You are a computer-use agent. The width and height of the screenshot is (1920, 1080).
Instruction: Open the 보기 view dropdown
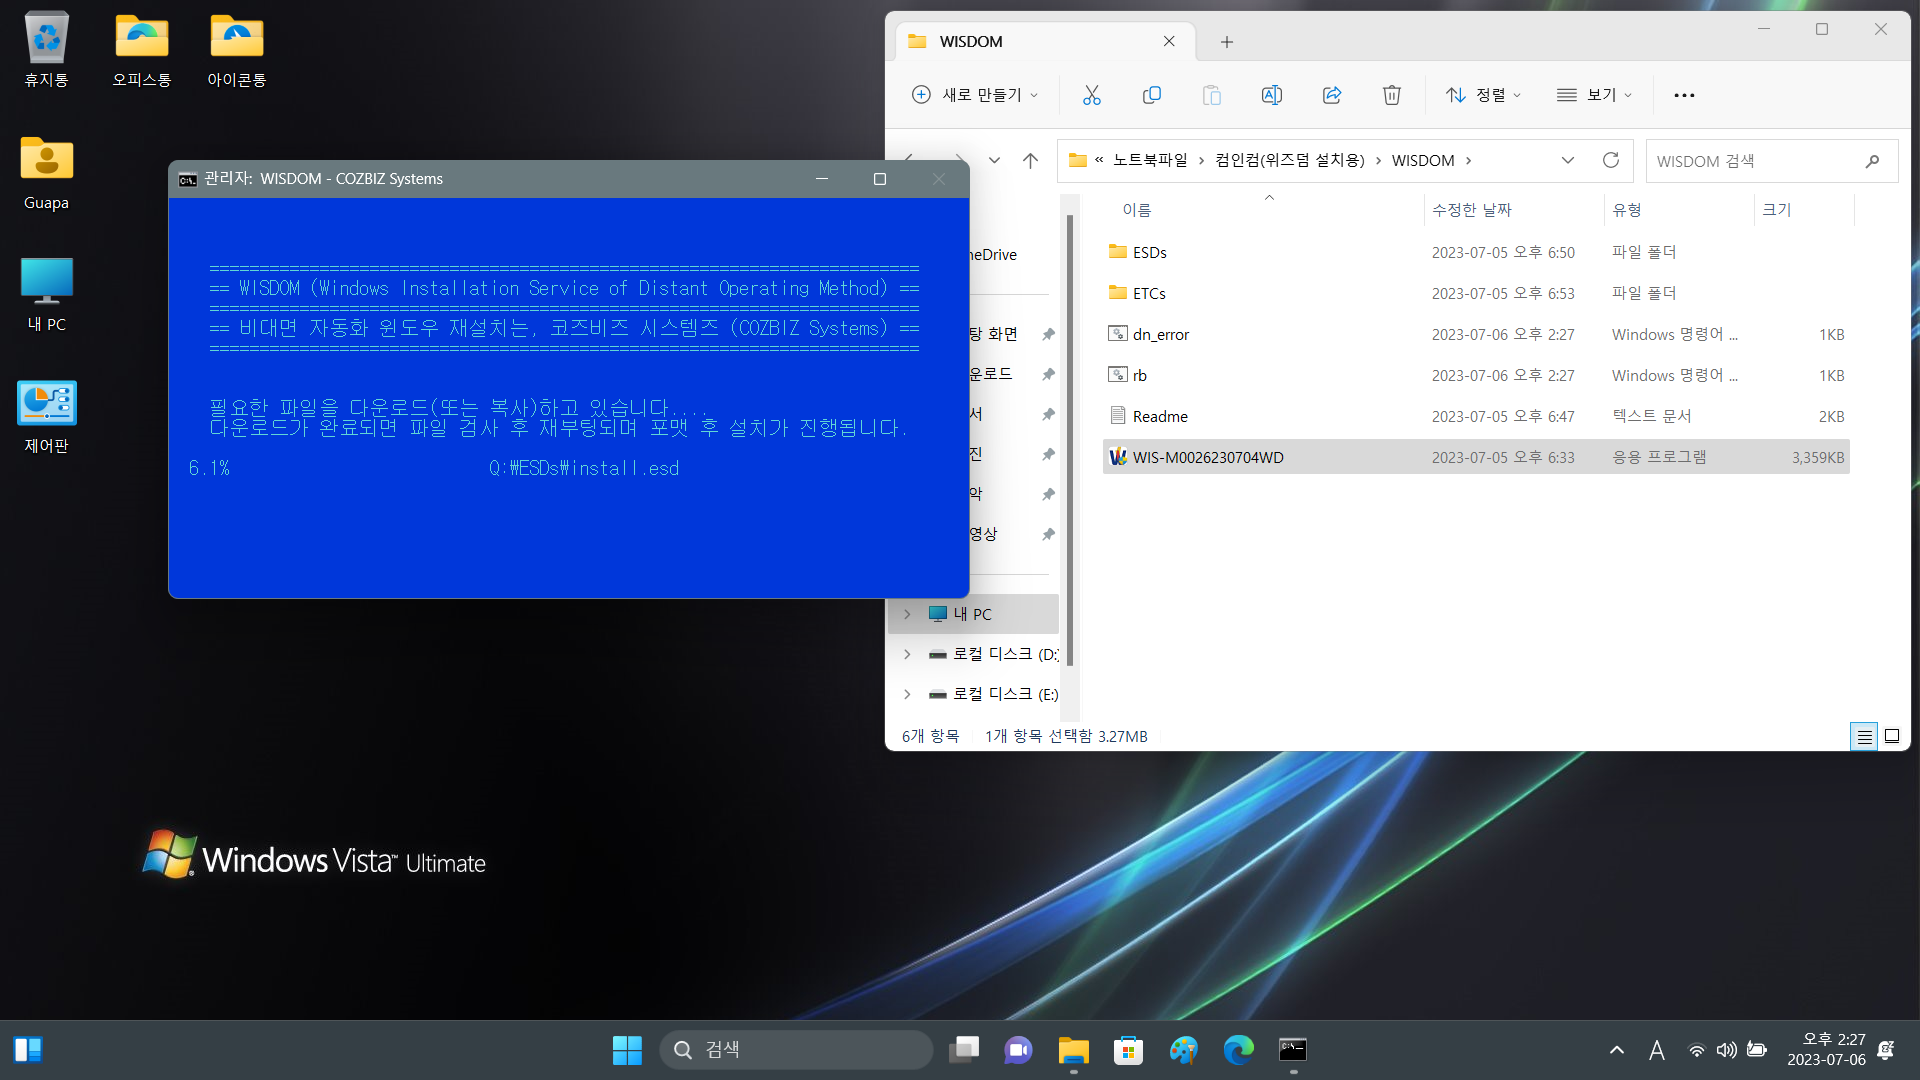point(1594,95)
